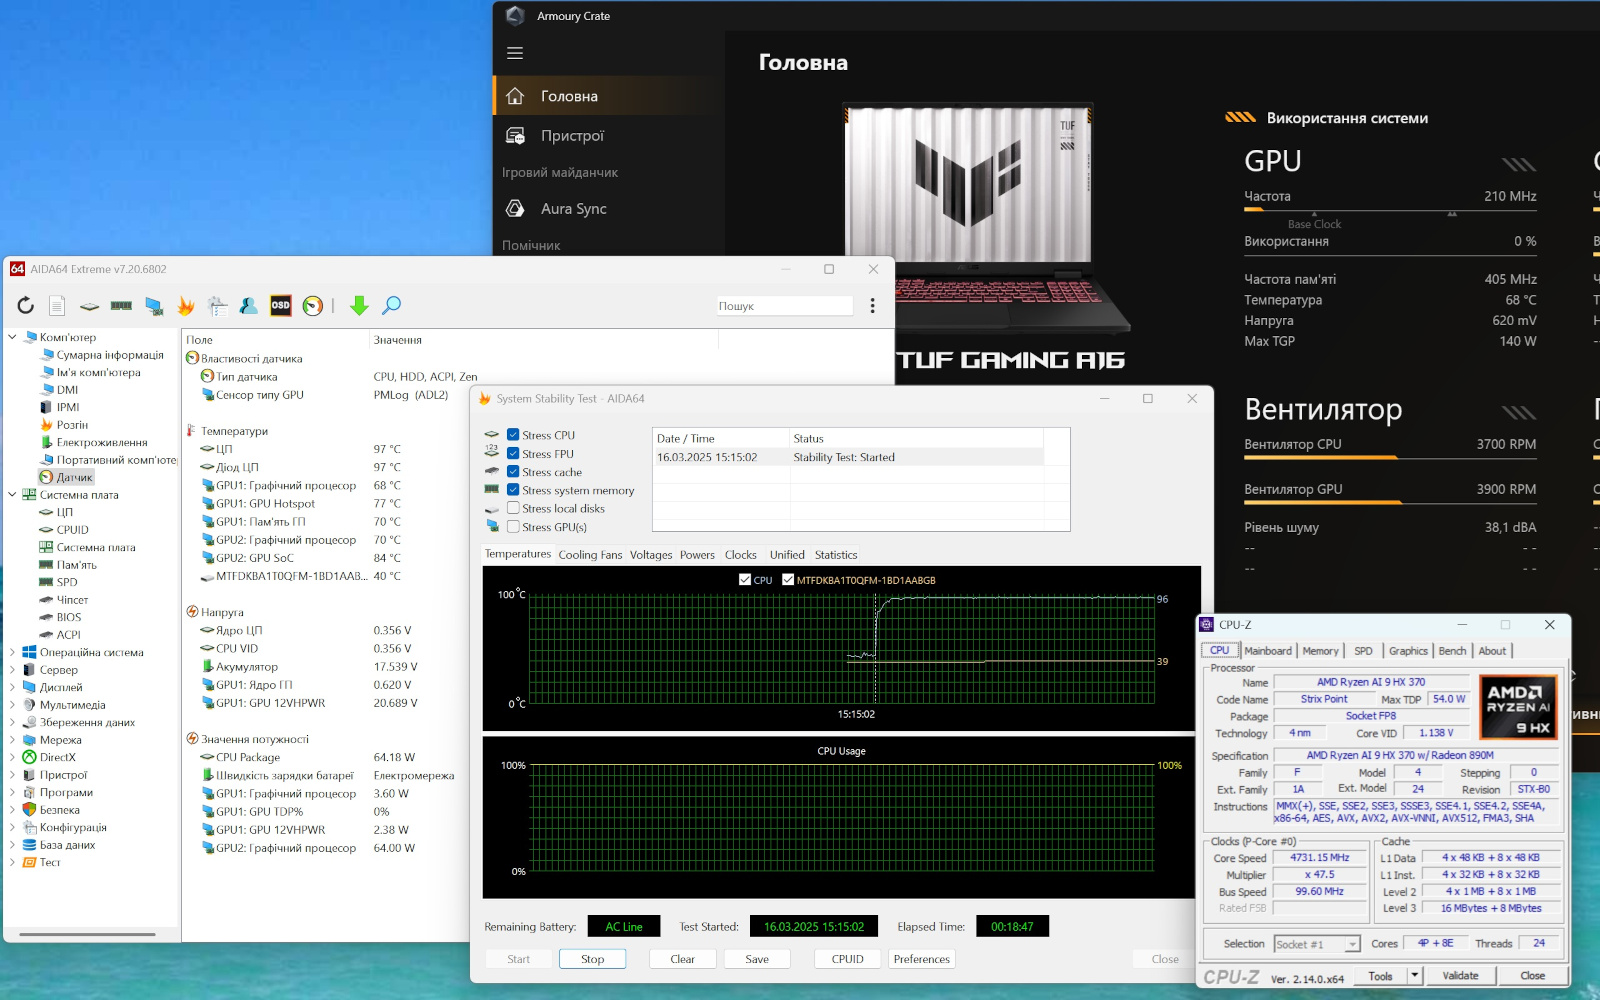The image size is (1600, 1000).
Task: Click TUF Gaming A16 laptop image
Action: coord(985,218)
